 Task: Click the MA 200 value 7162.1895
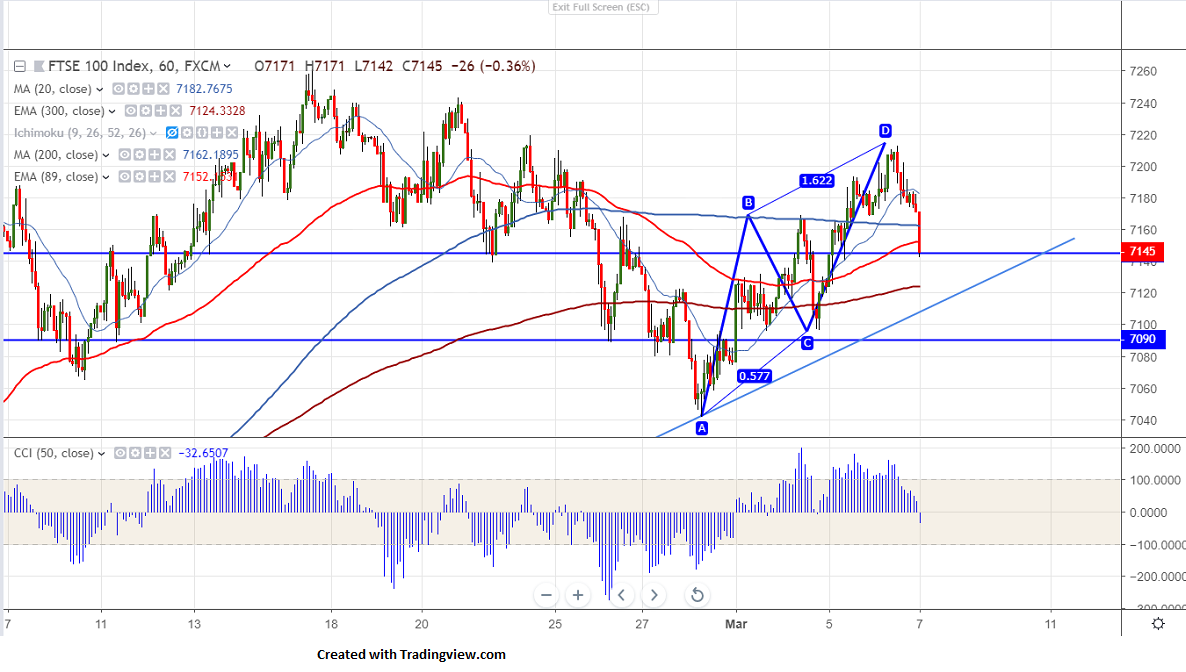coord(211,155)
